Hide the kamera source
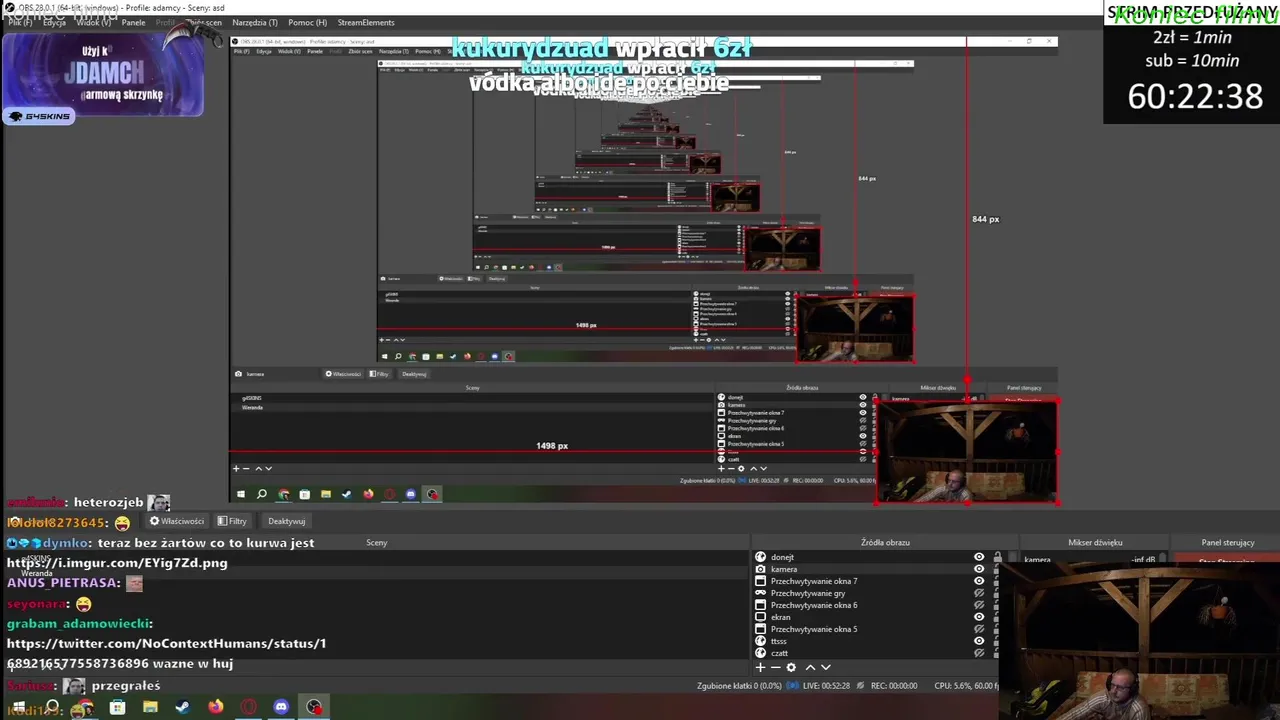The height and width of the screenshot is (720, 1280). point(979,569)
